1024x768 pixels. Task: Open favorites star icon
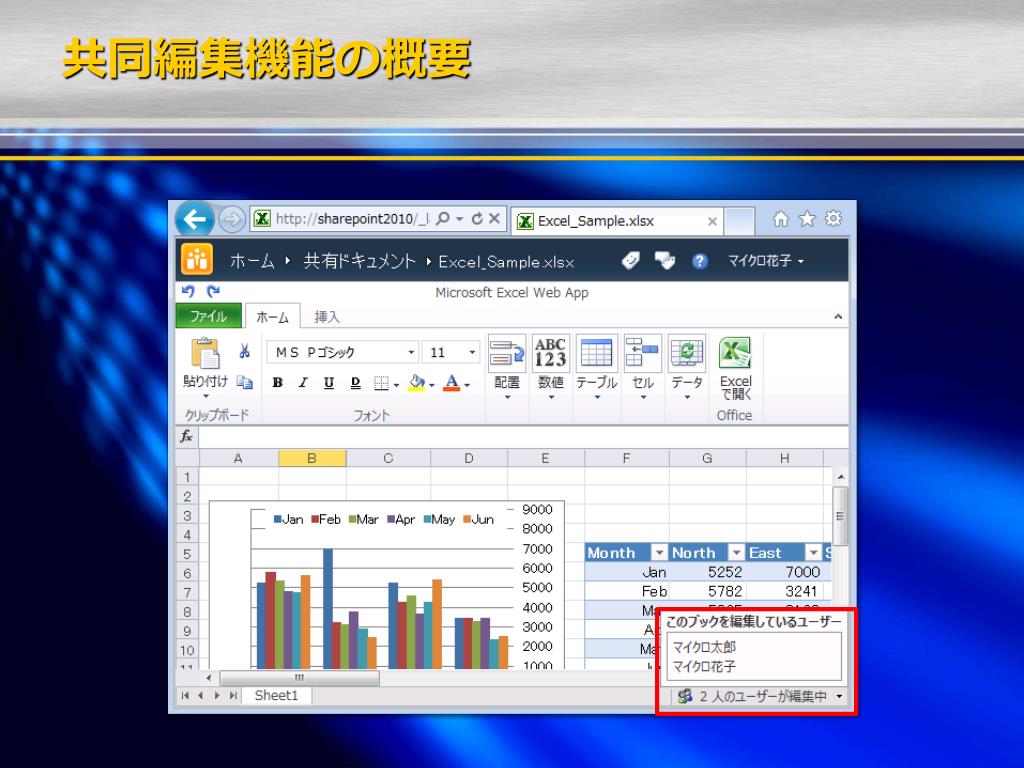(807, 219)
